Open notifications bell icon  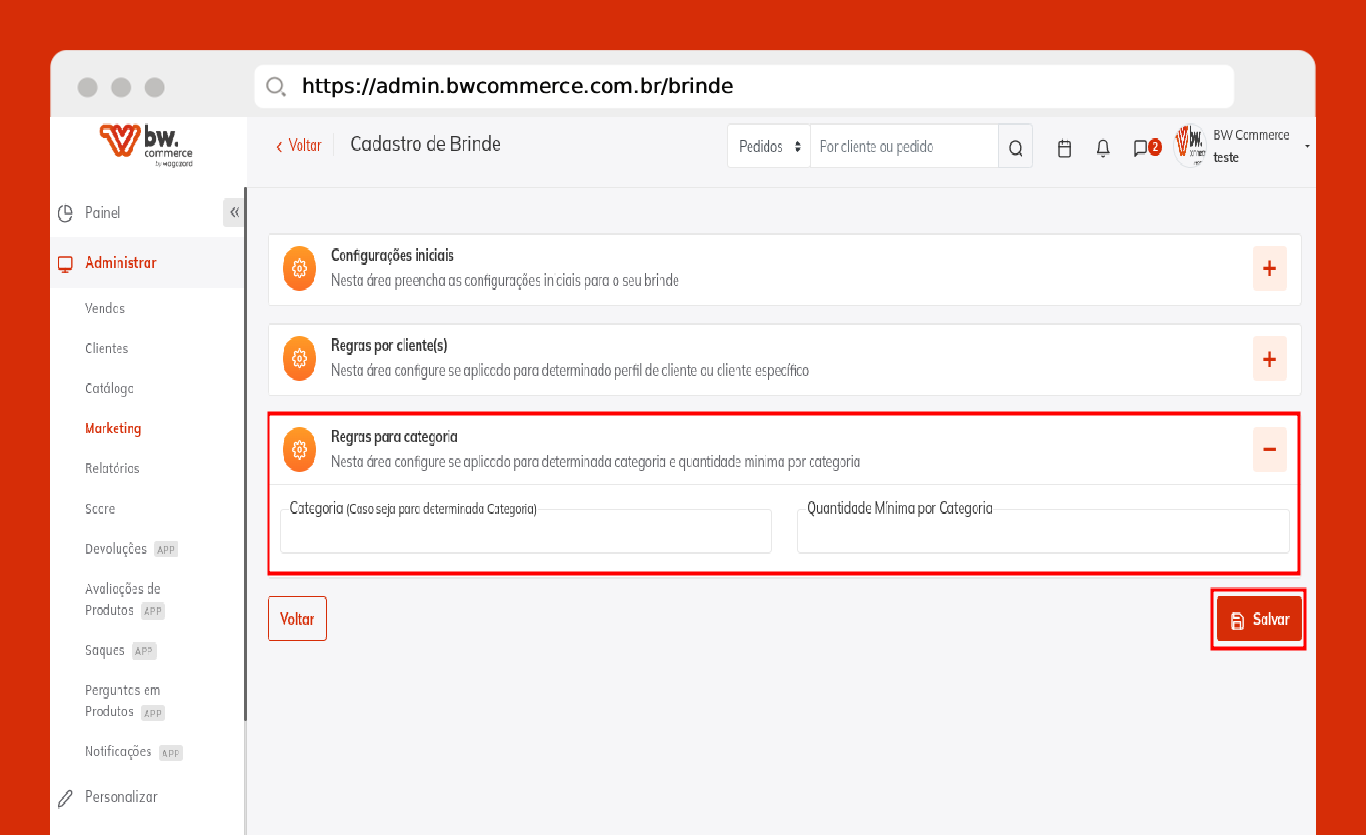pyautogui.click(x=1103, y=148)
